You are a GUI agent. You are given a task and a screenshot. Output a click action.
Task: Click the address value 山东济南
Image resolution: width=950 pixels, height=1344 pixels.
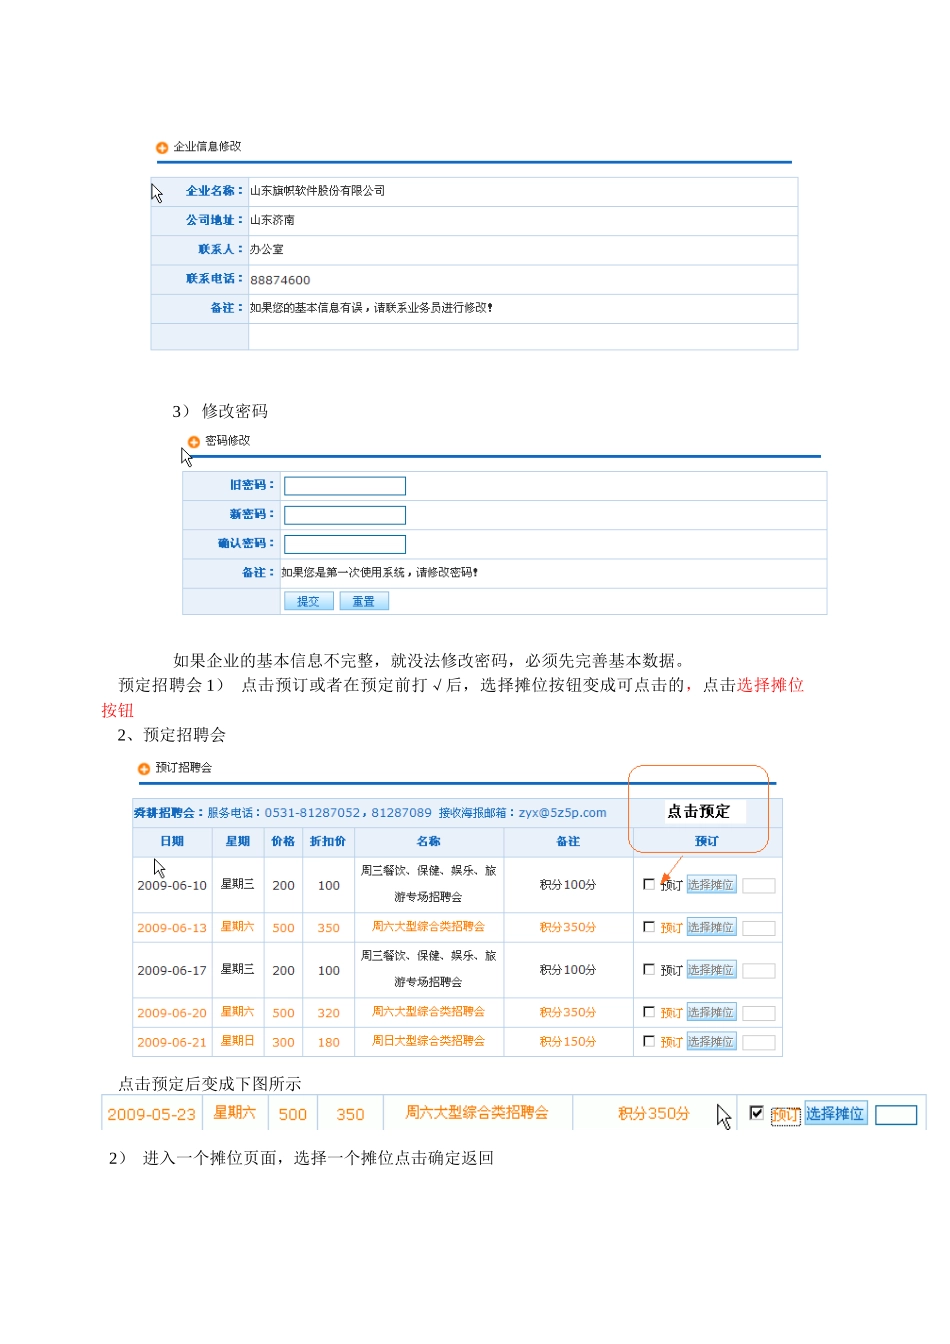(272, 220)
